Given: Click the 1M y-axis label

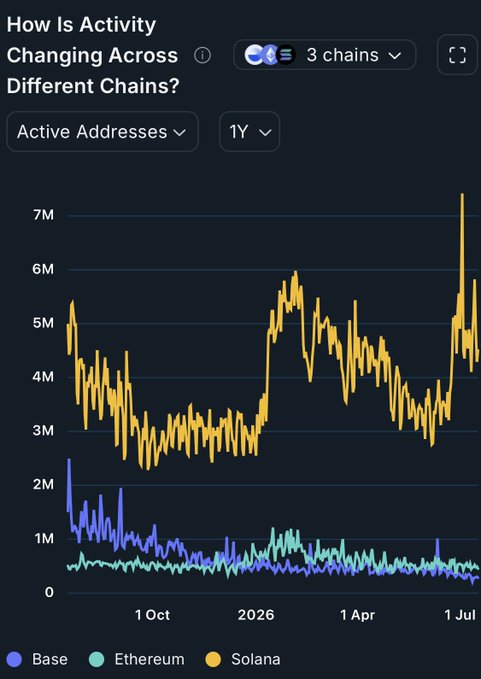Looking at the screenshot, I should [x=43, y=539].
